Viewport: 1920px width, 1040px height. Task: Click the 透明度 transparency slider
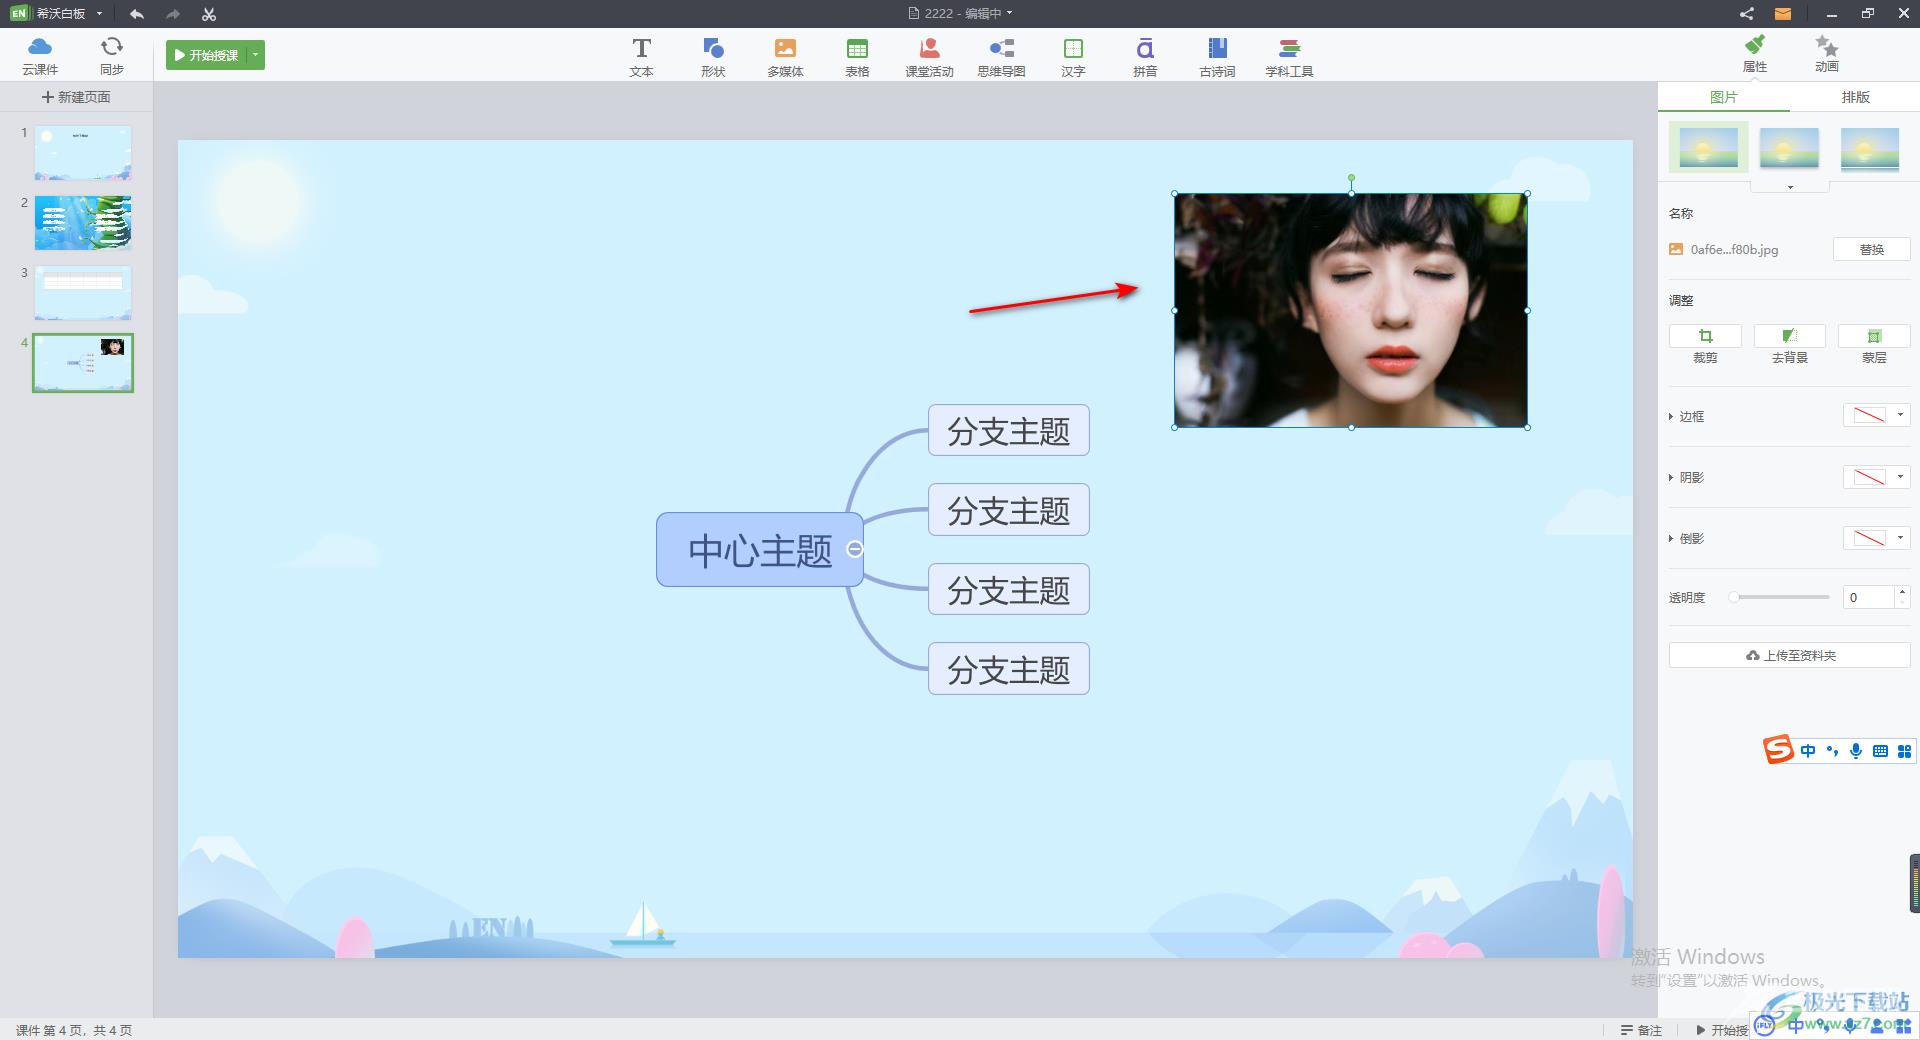(1780, 597)
